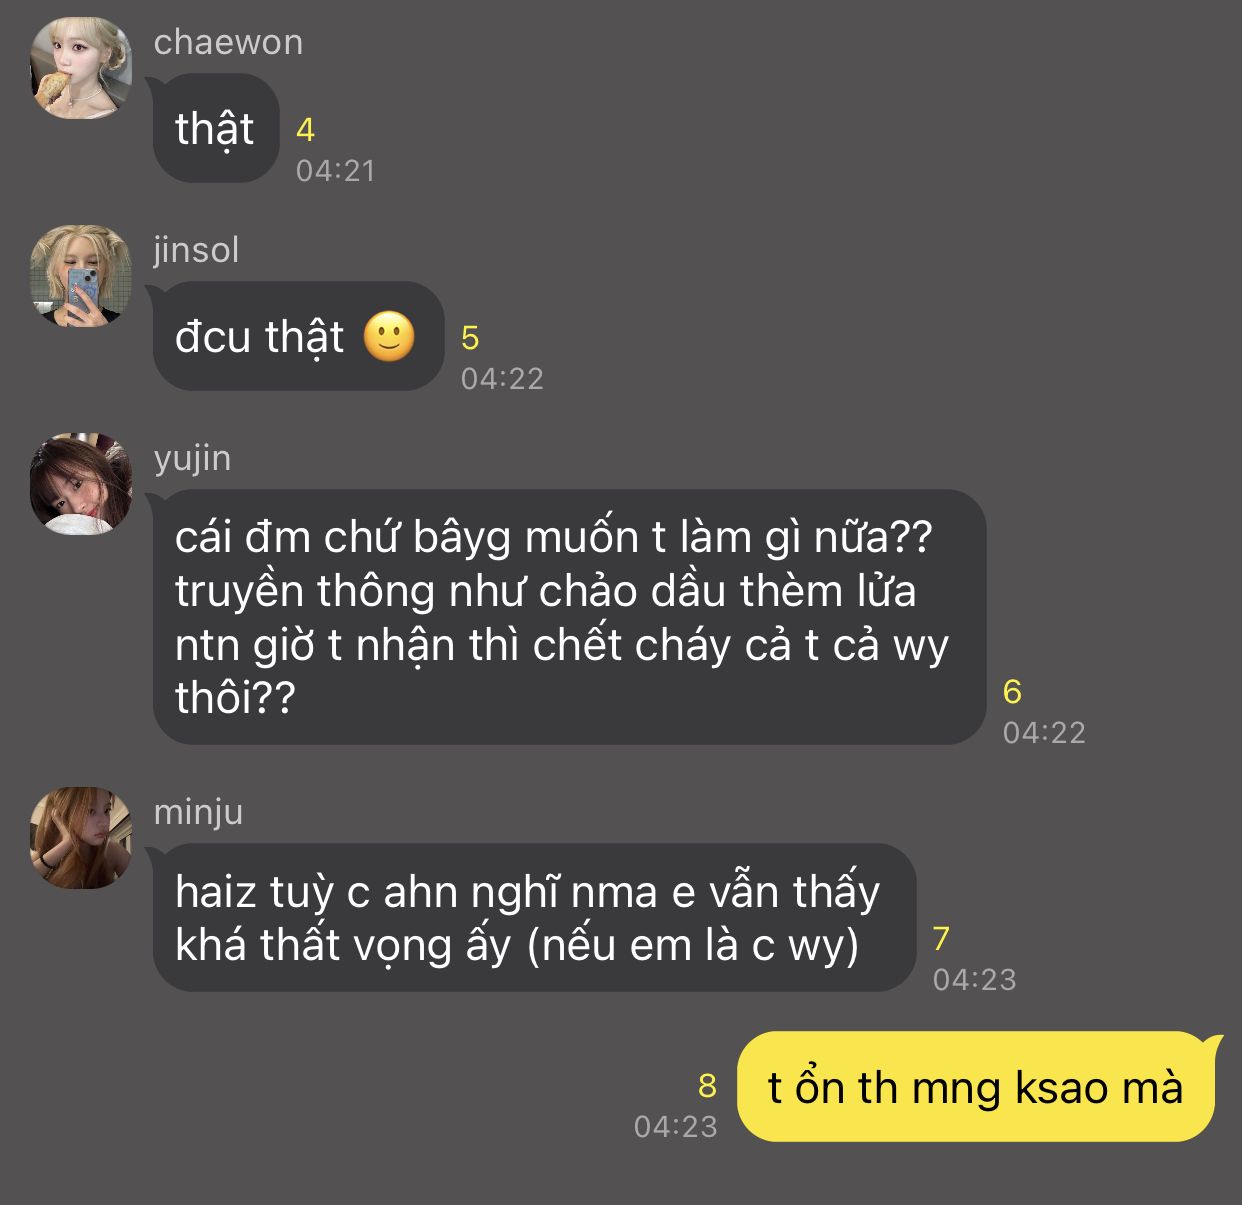This screenshot has height=1205, width=1242.
Task: Click the yujin sender name label
Action: [192, 458]
